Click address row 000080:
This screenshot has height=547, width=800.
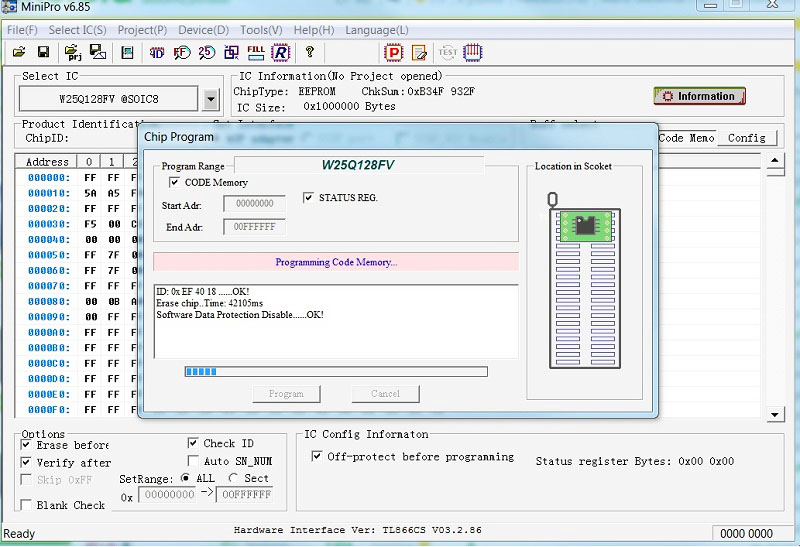pyautogui.click(x=48, y=302)
